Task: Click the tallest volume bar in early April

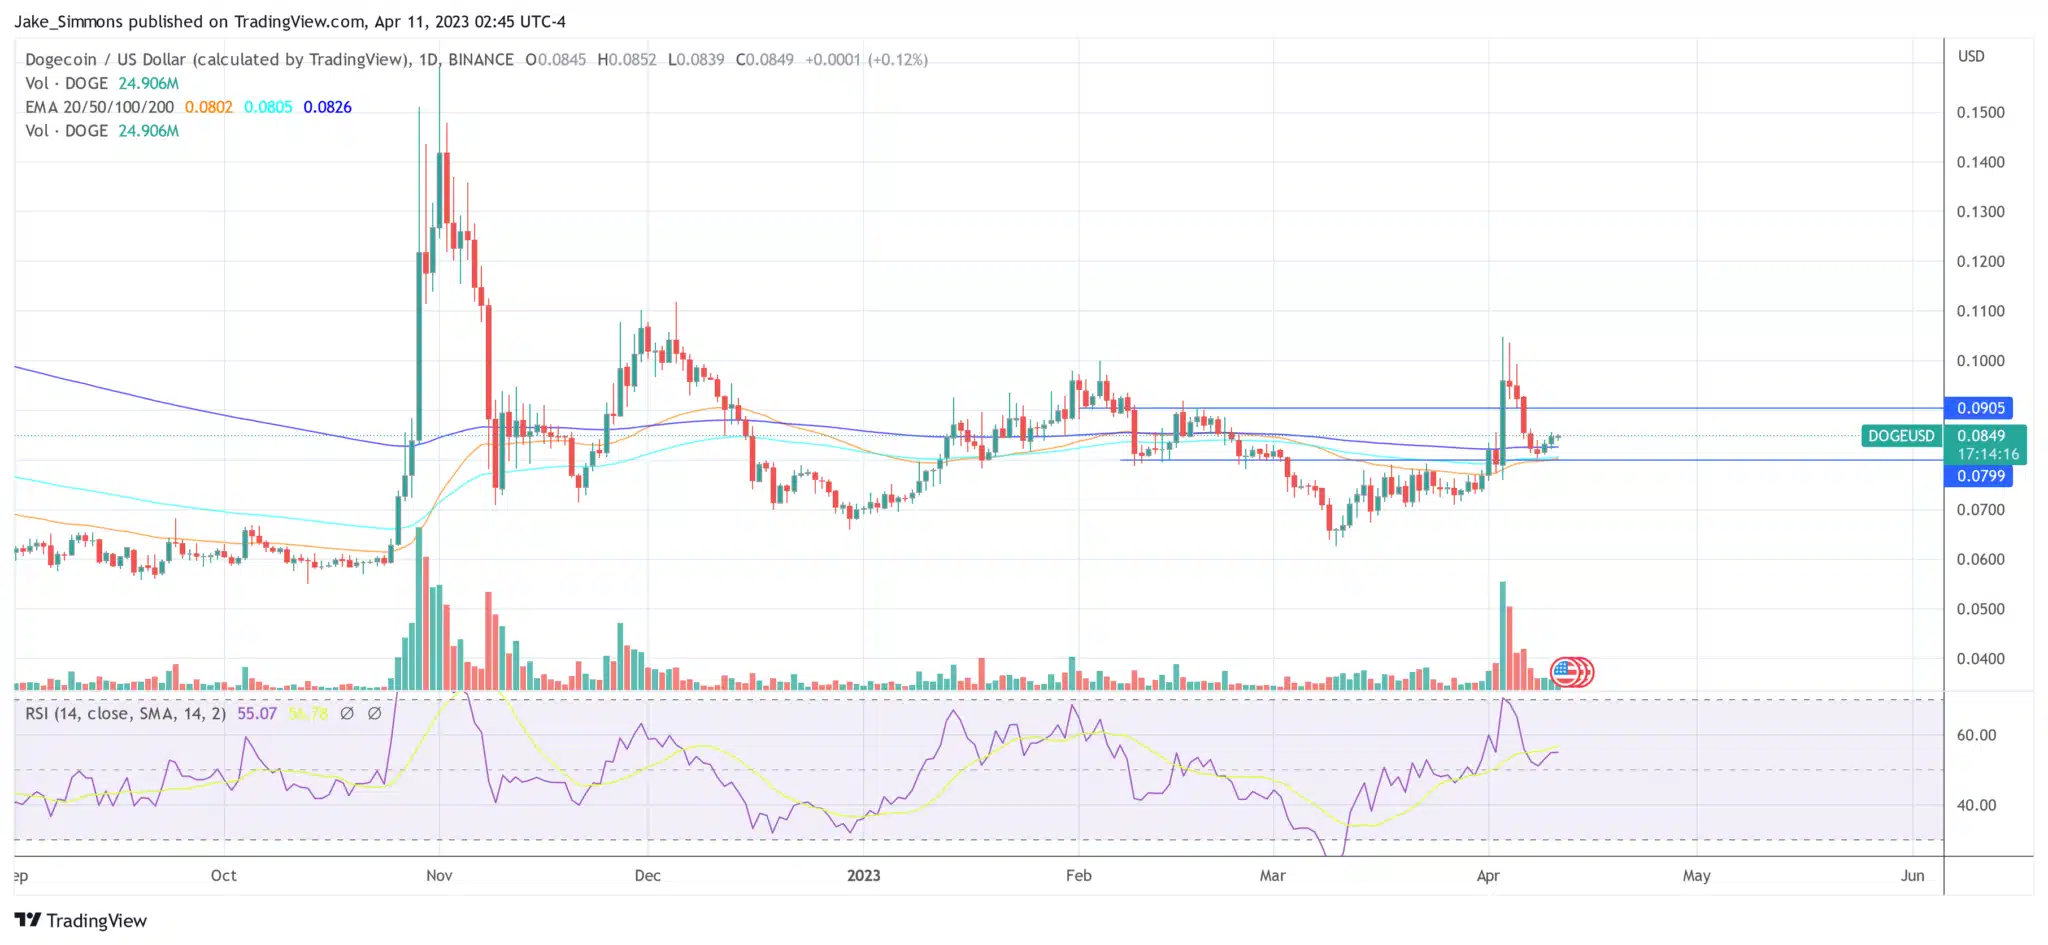Action: tap(1502, 636)
